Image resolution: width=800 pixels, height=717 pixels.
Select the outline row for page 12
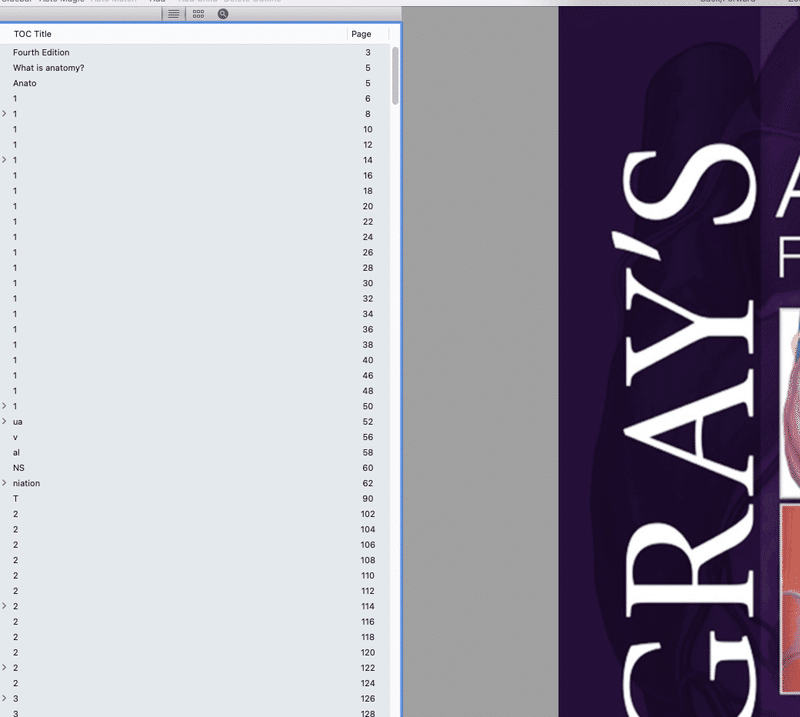pos(195,144)
